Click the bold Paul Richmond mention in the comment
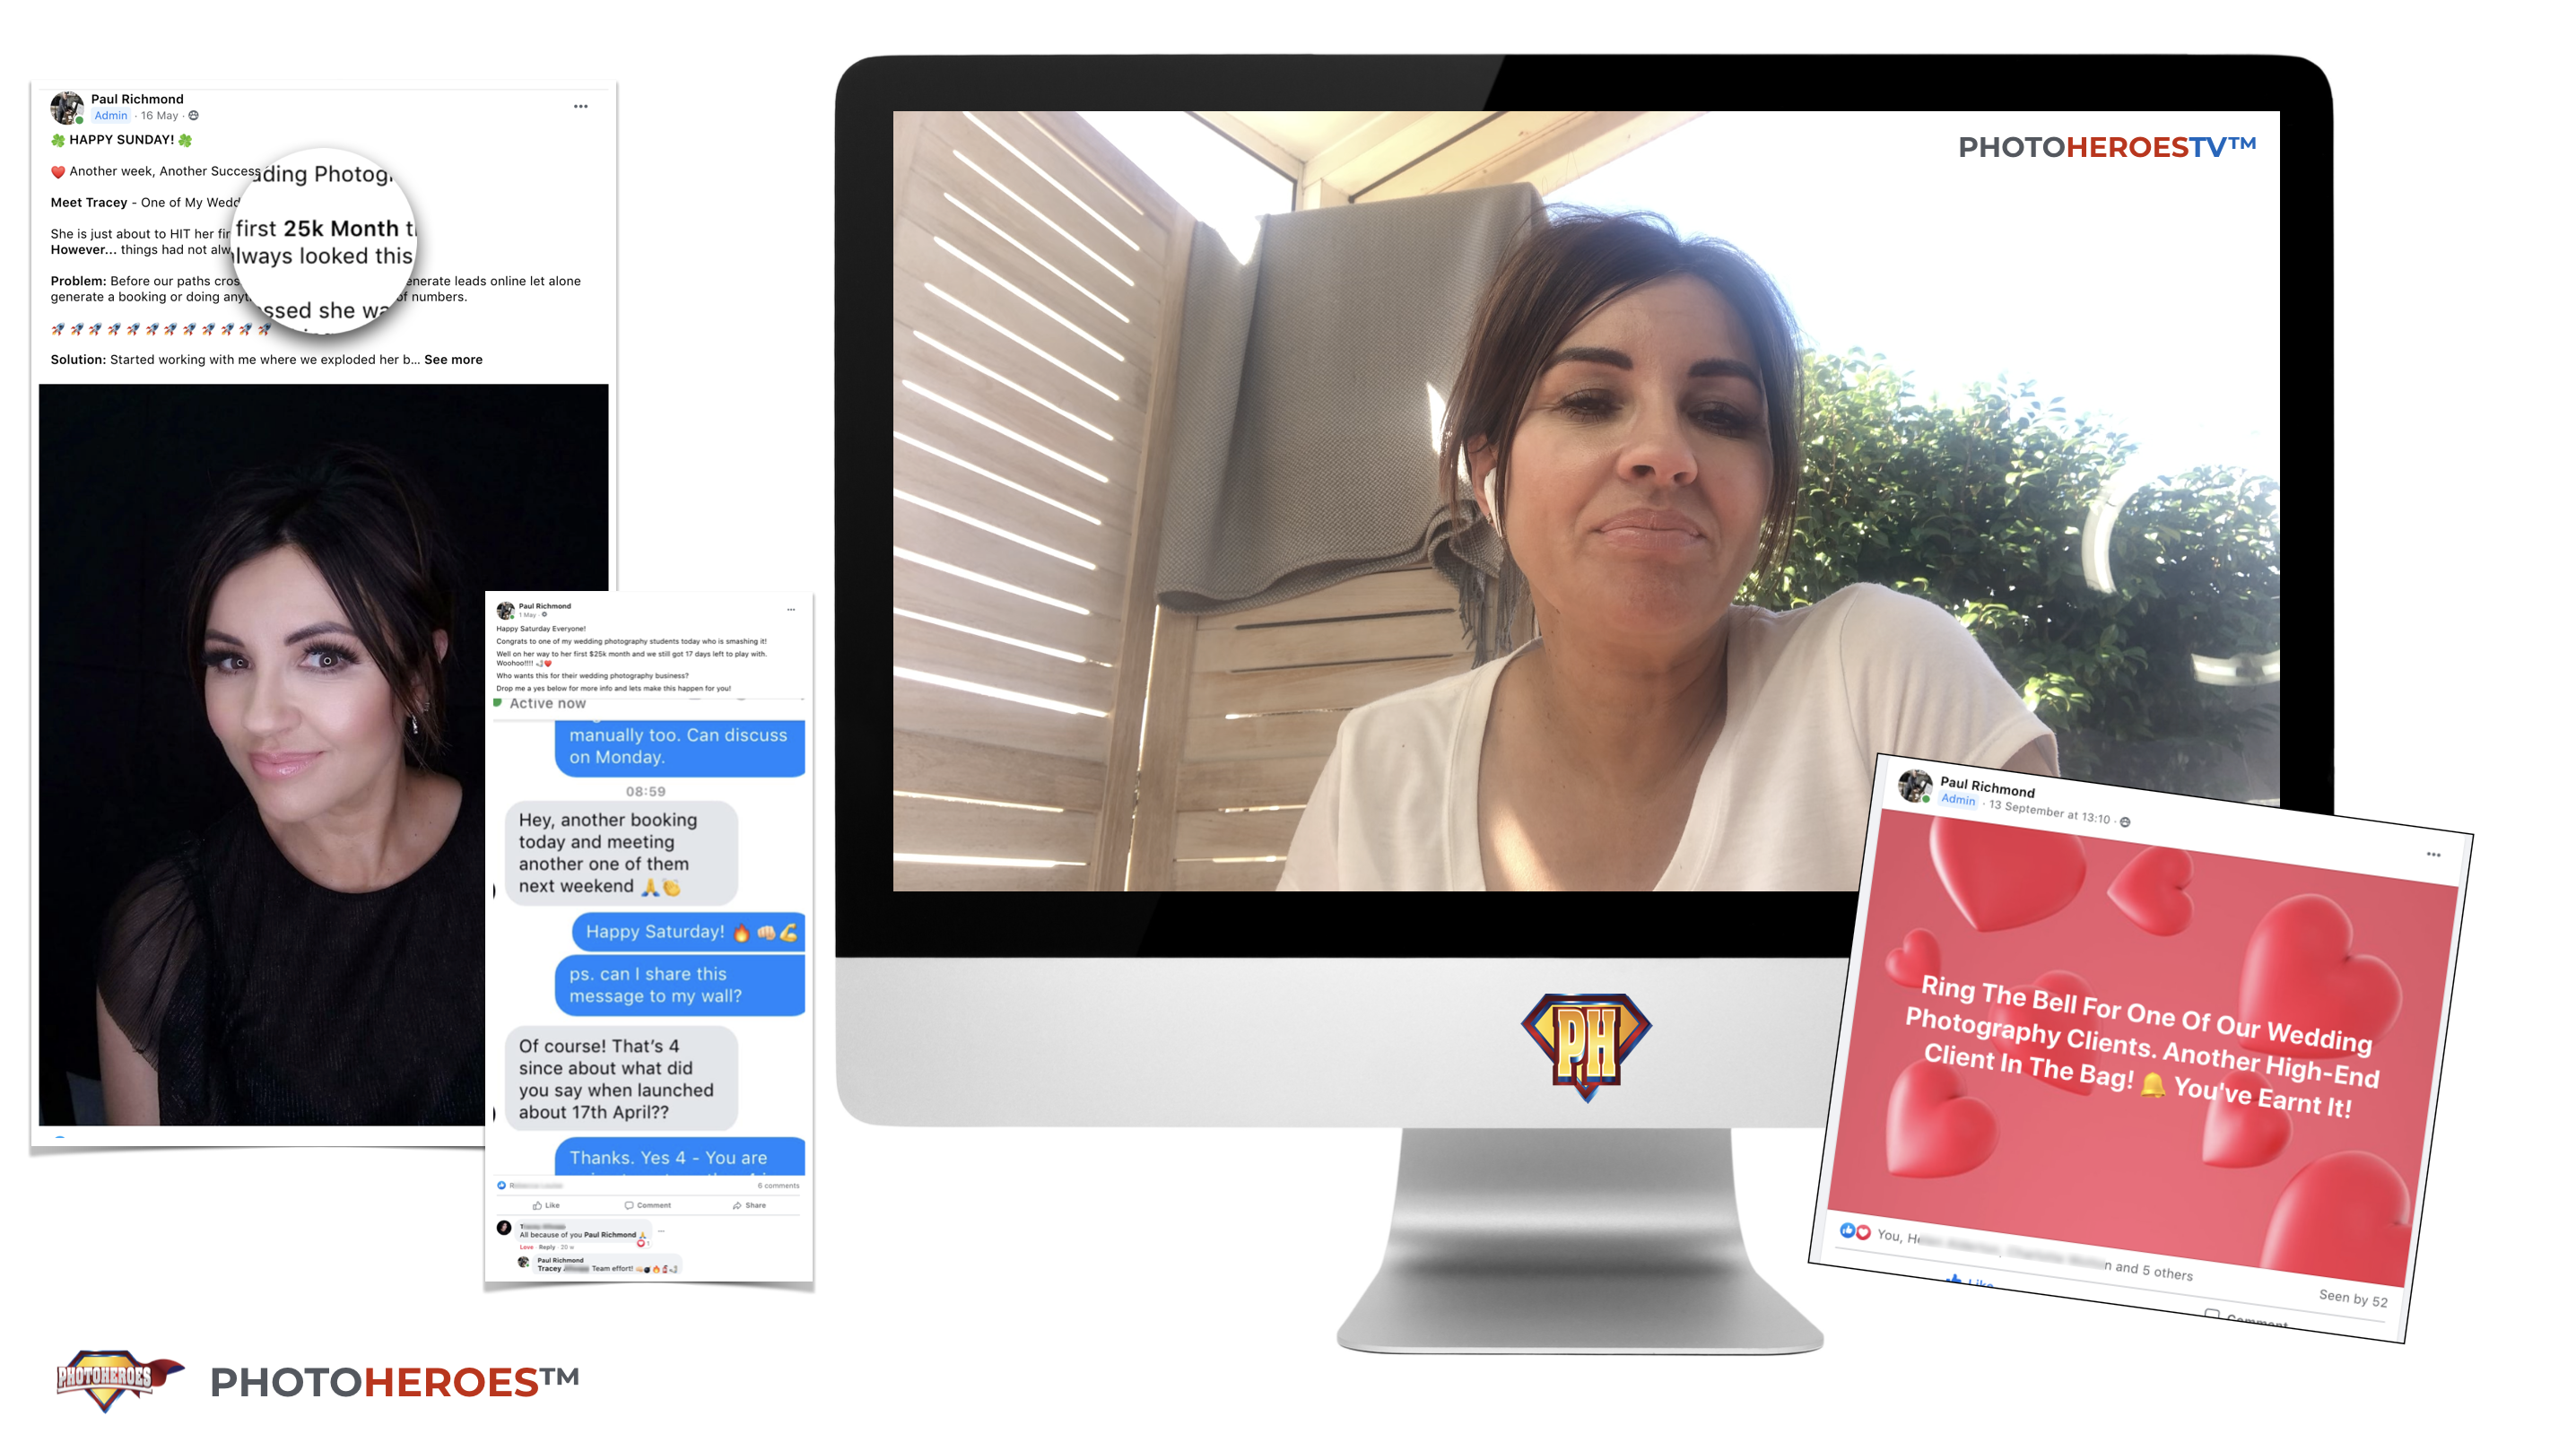 (x=609, y=1234)
